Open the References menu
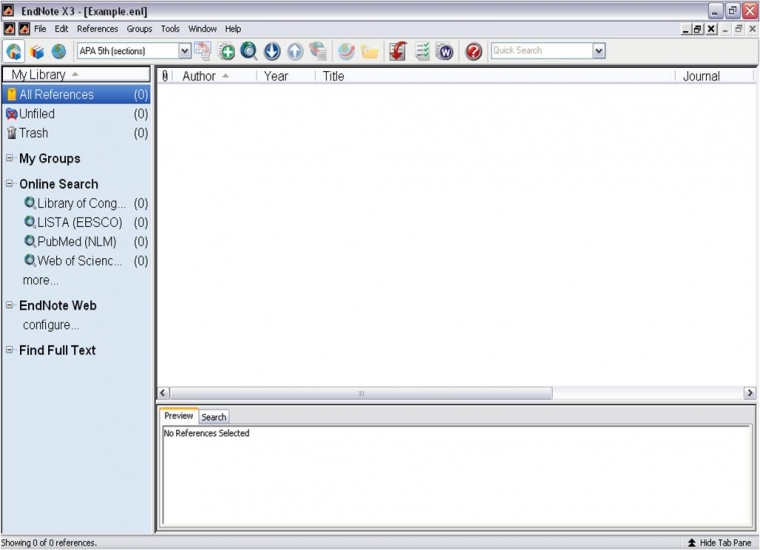This screenshot has width=760, height=550. click(97, 29)
